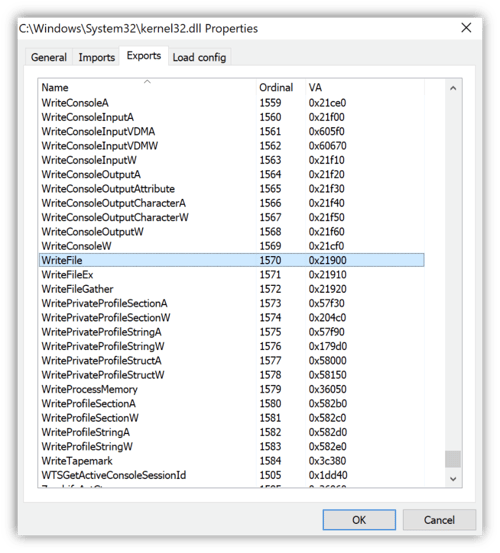Viewport: 500px width, 553px height.
Task: Sort by the Ordinal column header
Action: click(281, 87)
